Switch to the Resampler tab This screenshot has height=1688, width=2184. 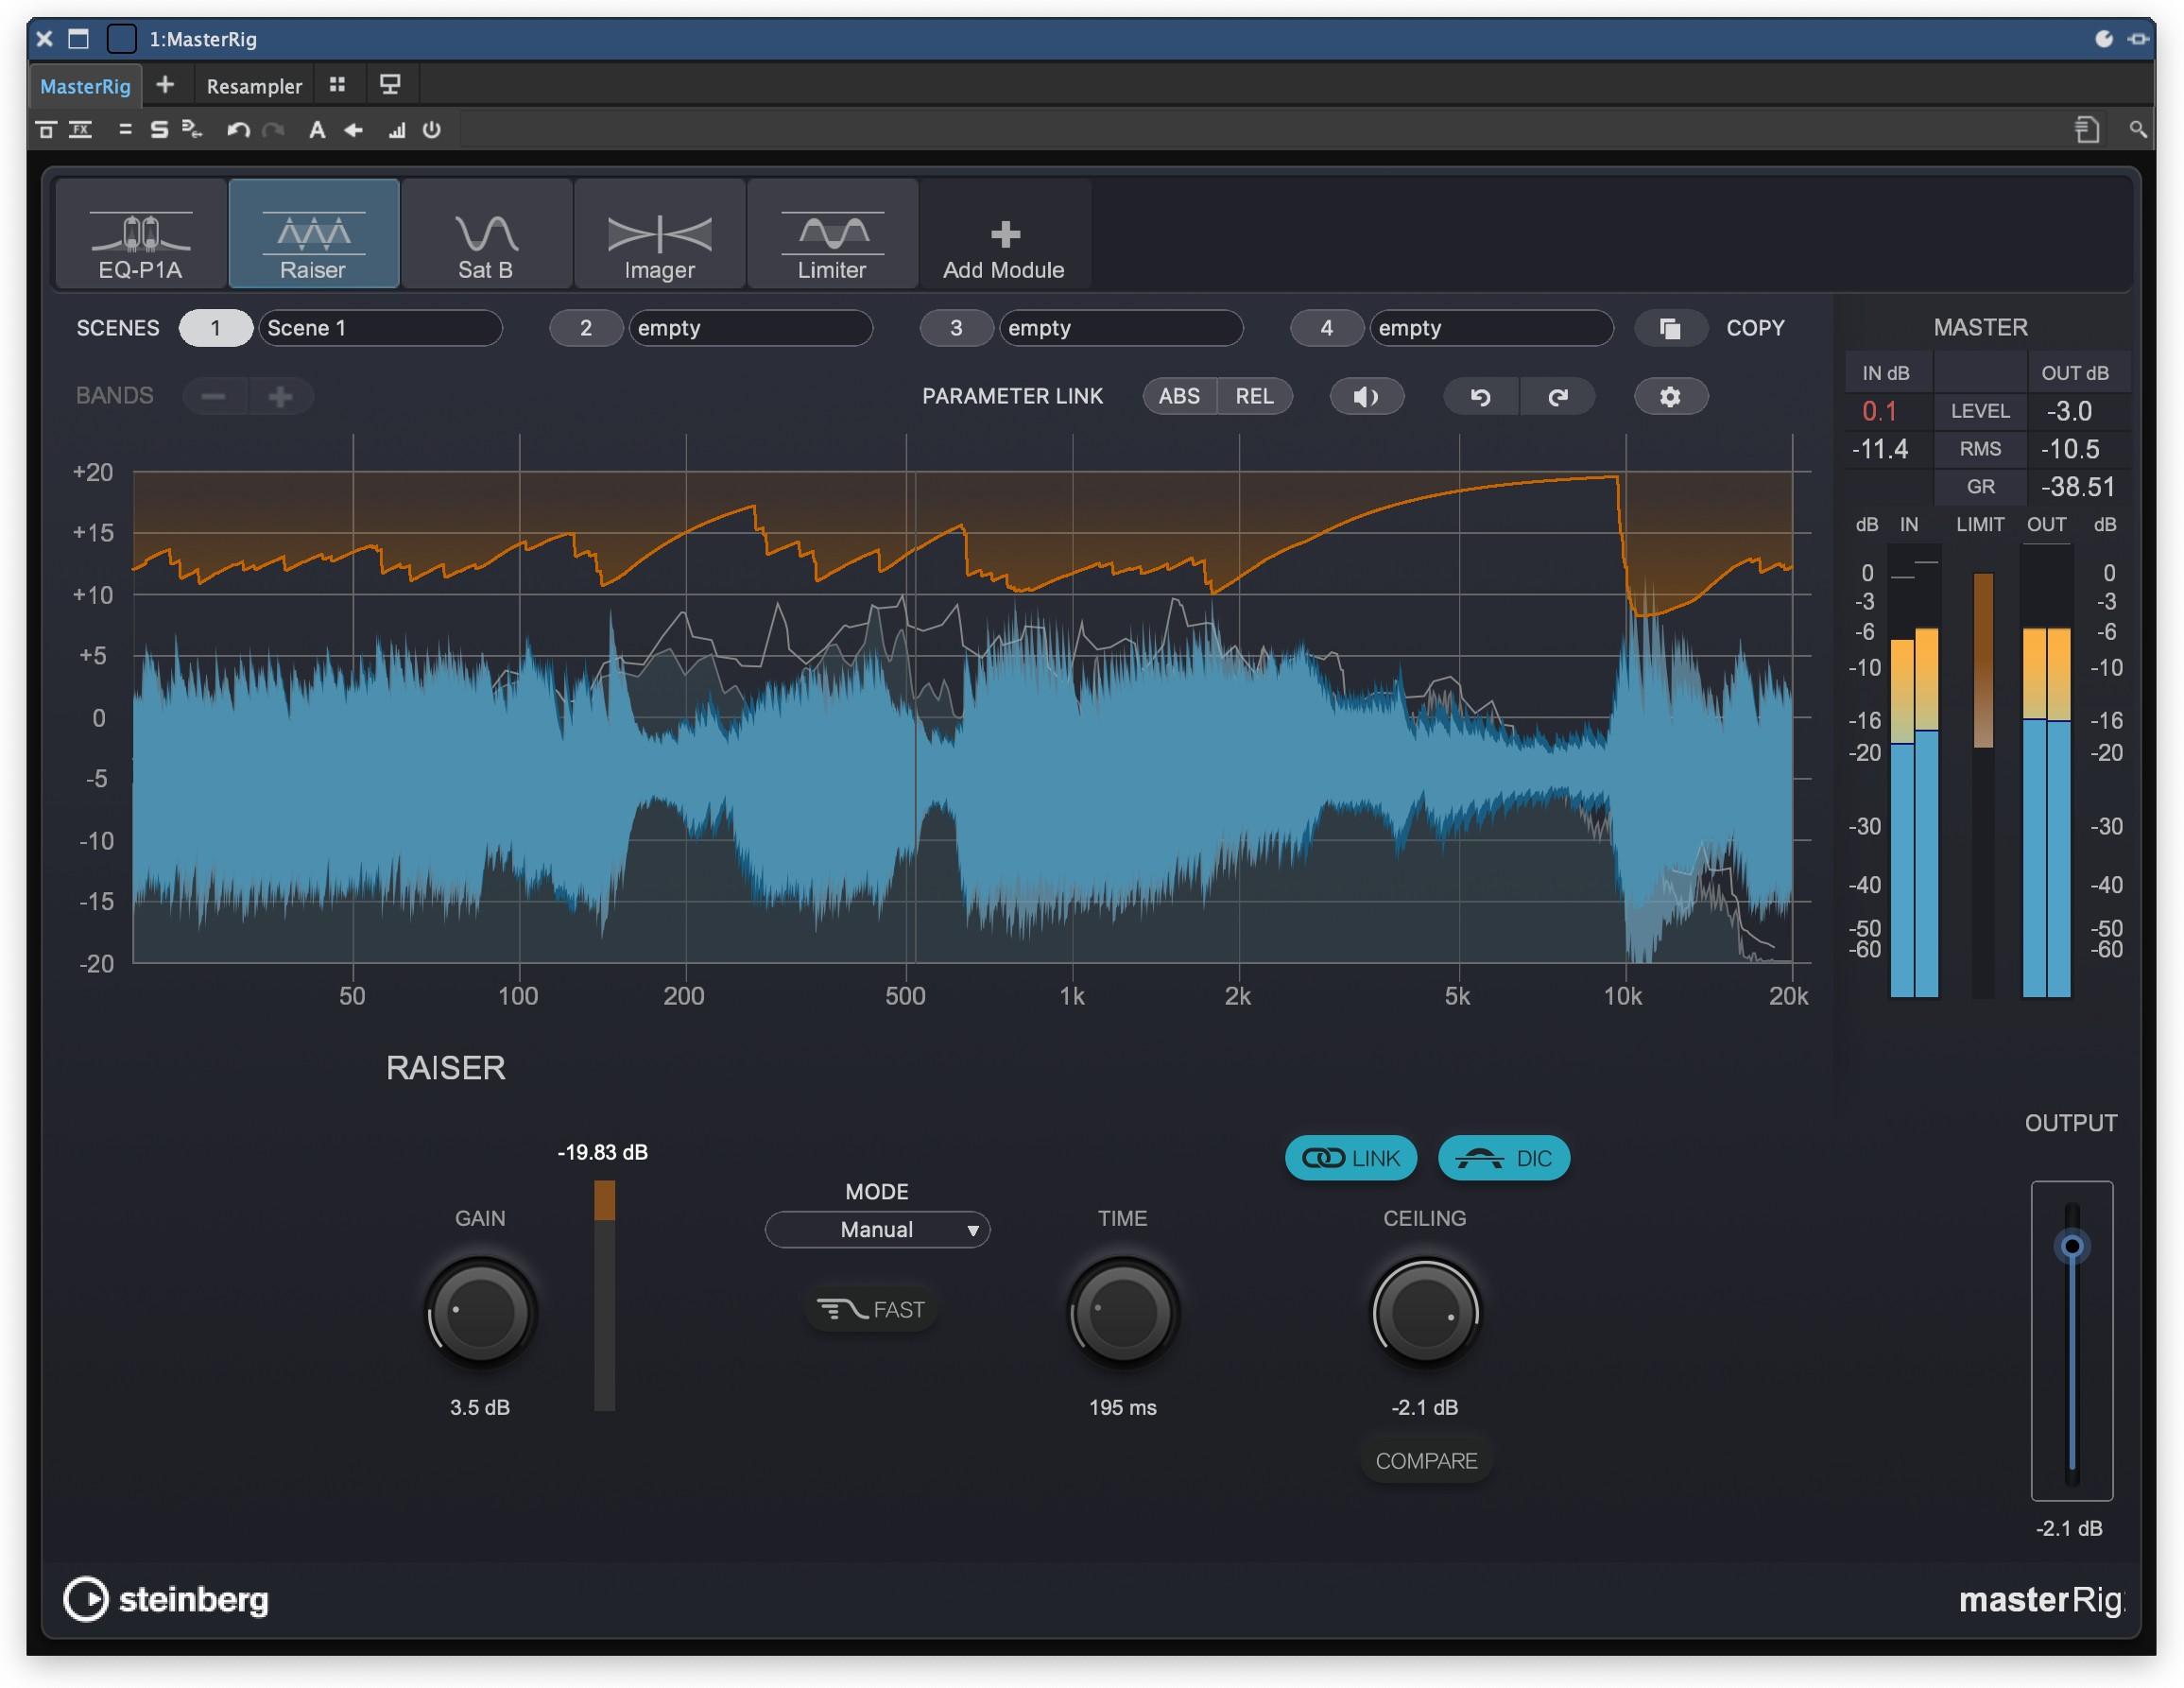click(x=254, y=86)
